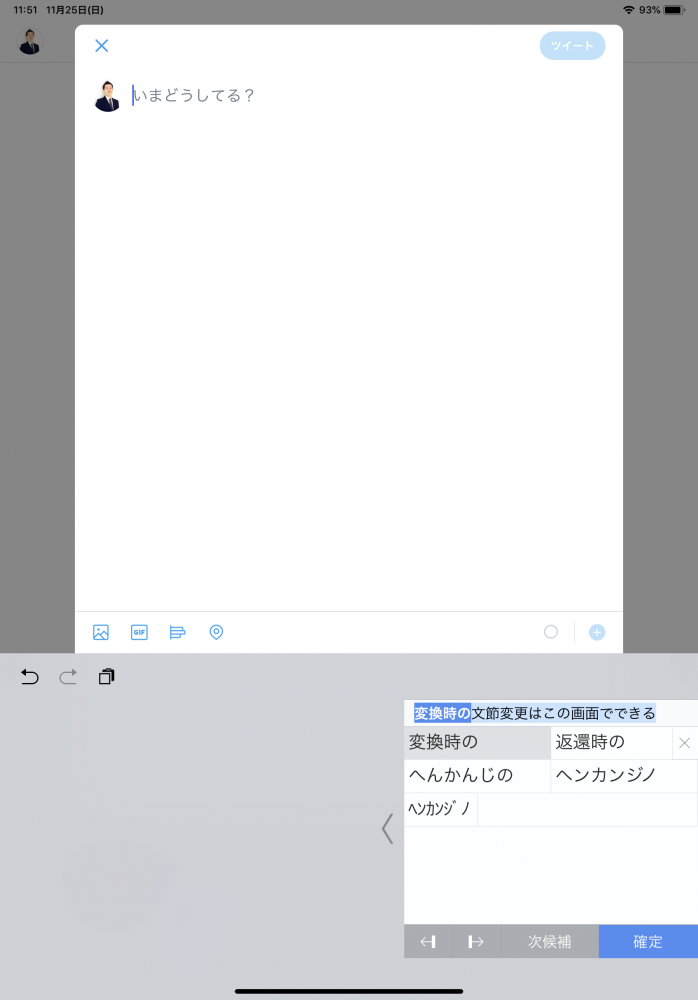Tap the undo arrow above the keyboard
Viewport: 698px width, 1000px height.
pos(30,677)
